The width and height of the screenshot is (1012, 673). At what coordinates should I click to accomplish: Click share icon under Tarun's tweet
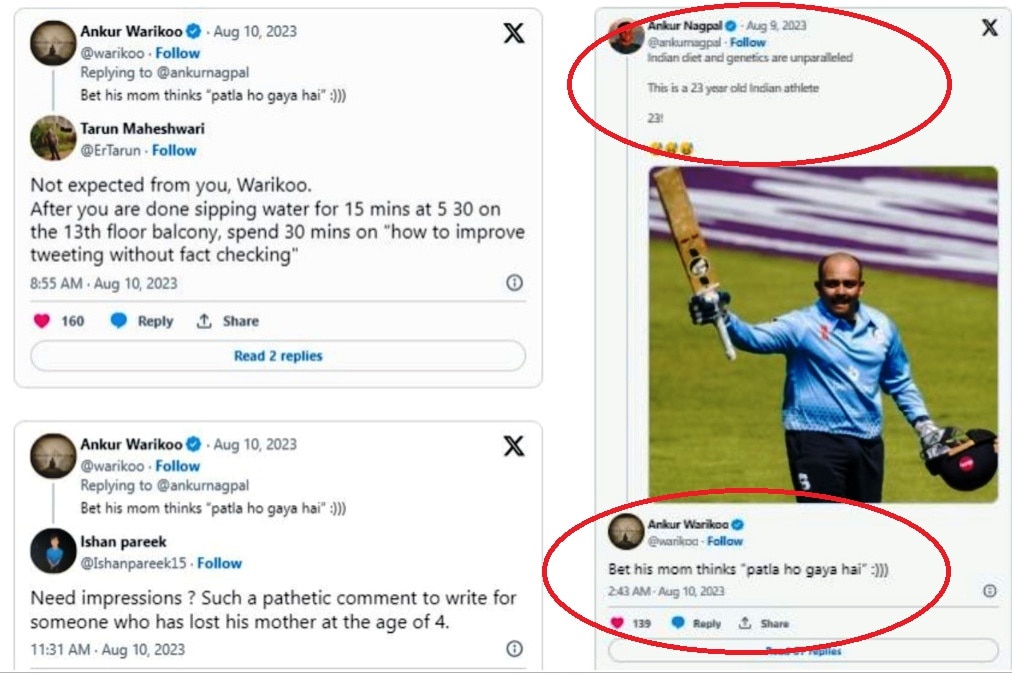click(x=205, y=321)
